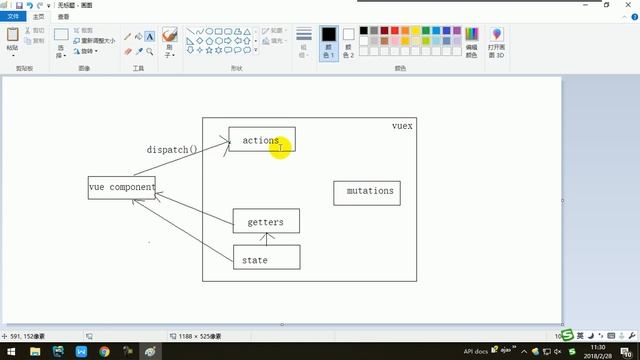Save via the quick access floppy icon

tap(19, 5)
